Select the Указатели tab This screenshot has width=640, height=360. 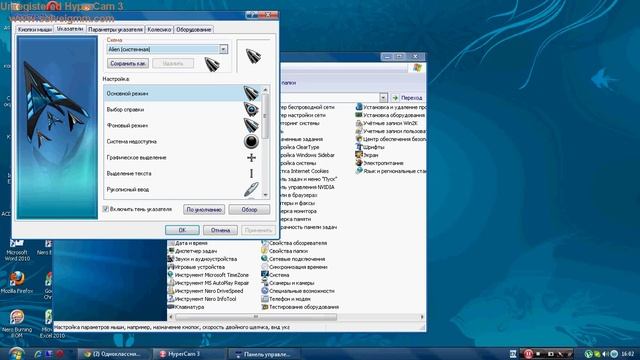pyautogui.click(x=70, y=29)
